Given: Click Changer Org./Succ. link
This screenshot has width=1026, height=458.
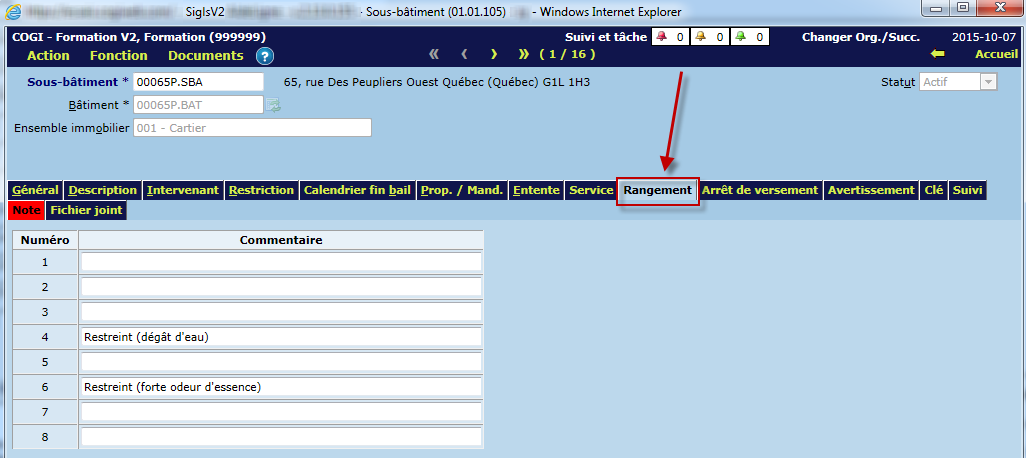Looking at the screenshot, I should coord(861,37).
